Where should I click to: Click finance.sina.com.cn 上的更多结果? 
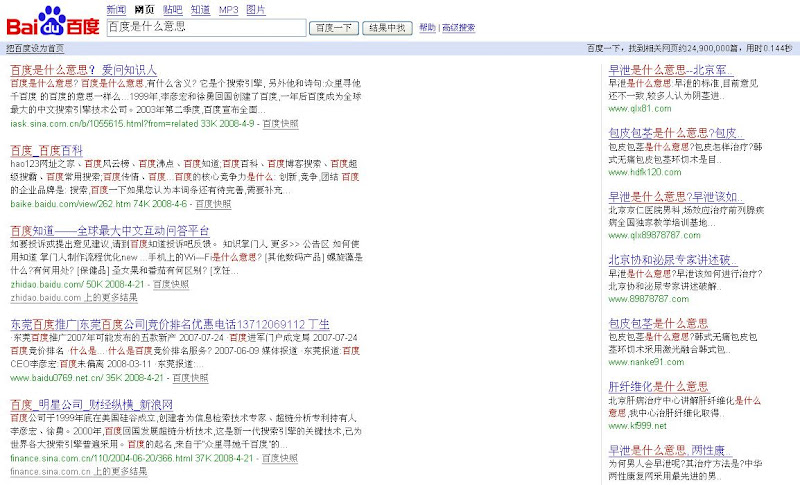(79, 471)
